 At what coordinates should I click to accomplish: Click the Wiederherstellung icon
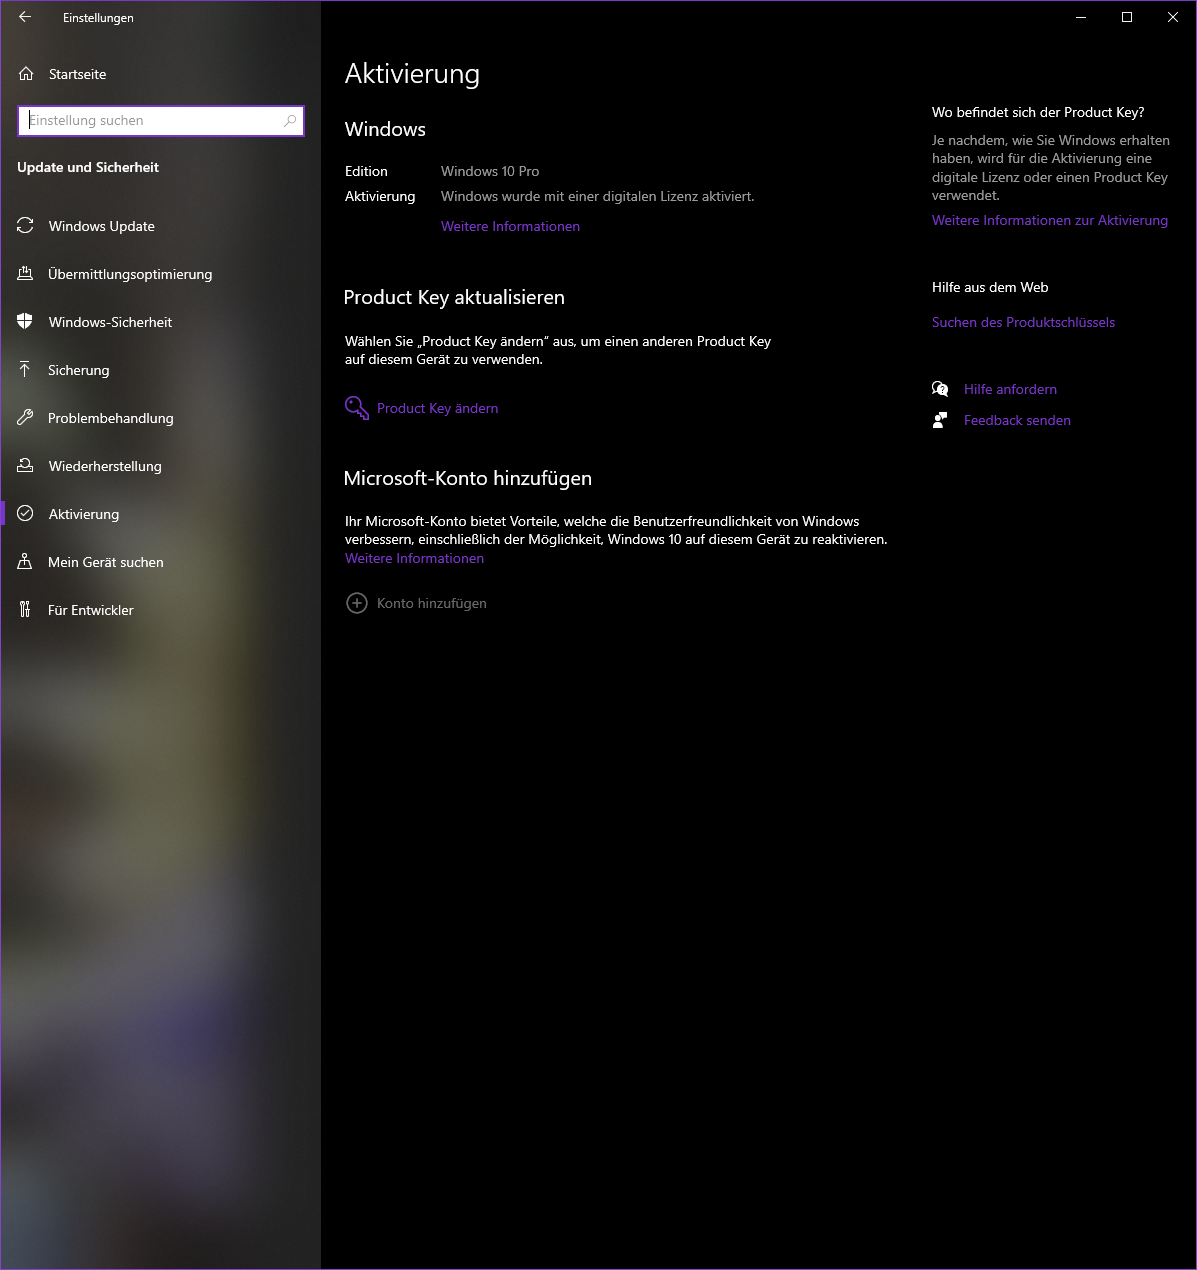click(x=25, y=466)
